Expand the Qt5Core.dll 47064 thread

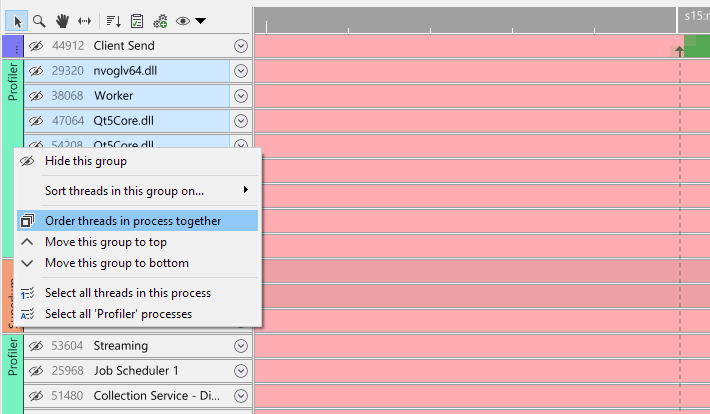click(x=240, y=121)
